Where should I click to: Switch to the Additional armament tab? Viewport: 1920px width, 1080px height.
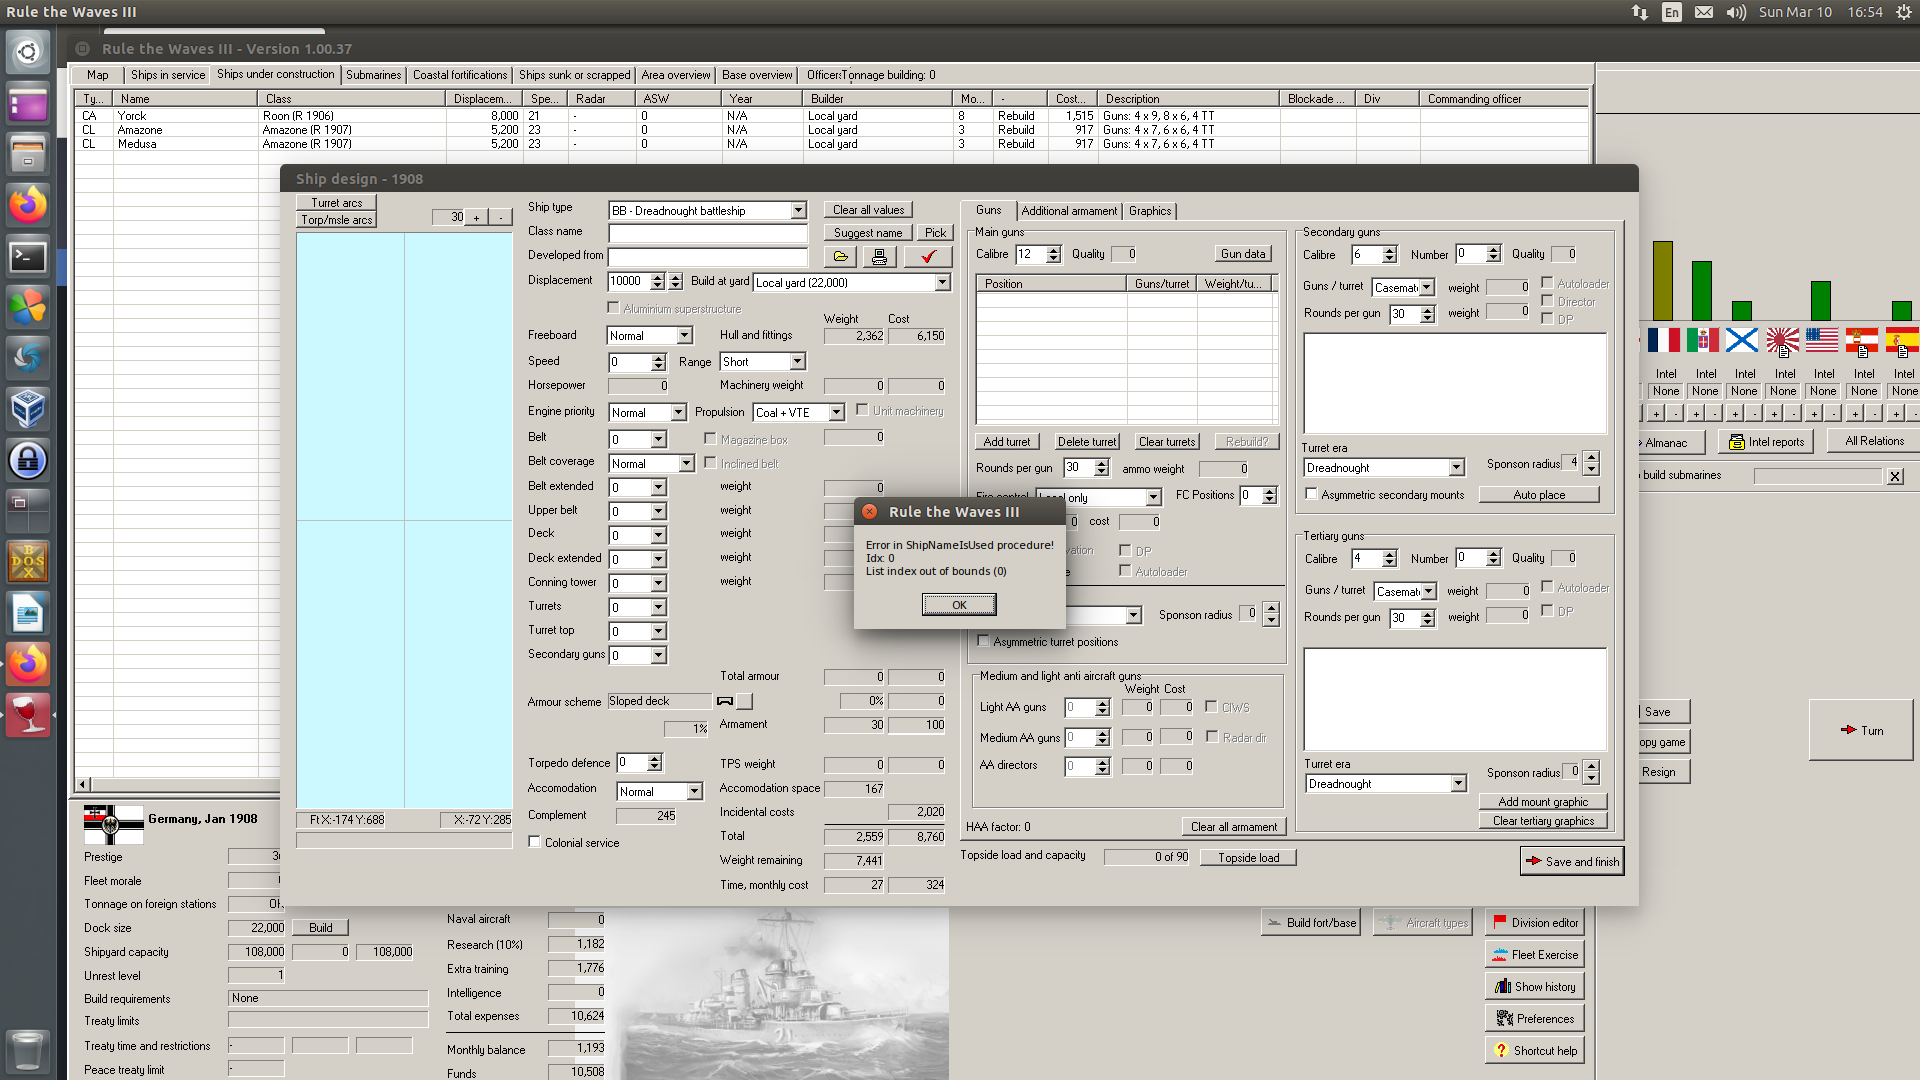click(x=1069, y=211)
